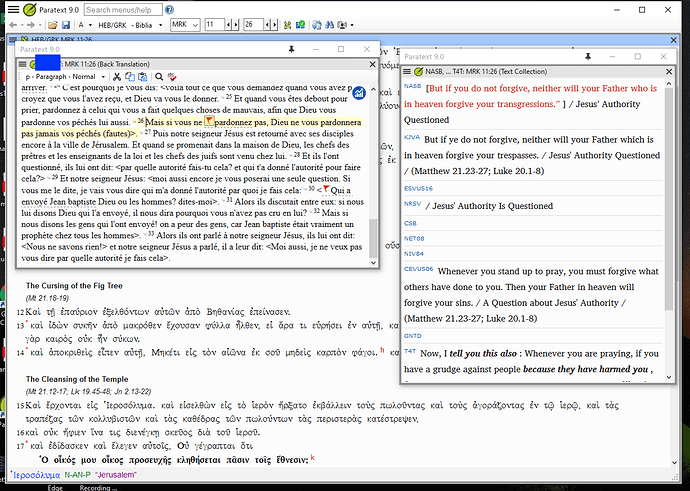The height and width of the screenshot is (491, 690).
Task: Paste with the clipboard icon
Action: pos(143,77)
